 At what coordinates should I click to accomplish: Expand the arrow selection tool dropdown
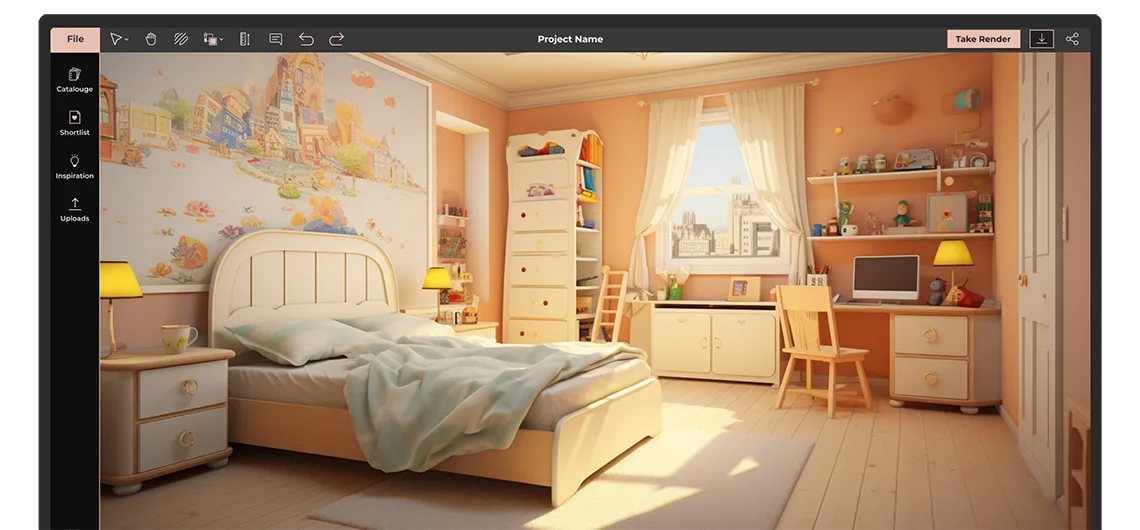pyautogui.click(x=117, y=39)
